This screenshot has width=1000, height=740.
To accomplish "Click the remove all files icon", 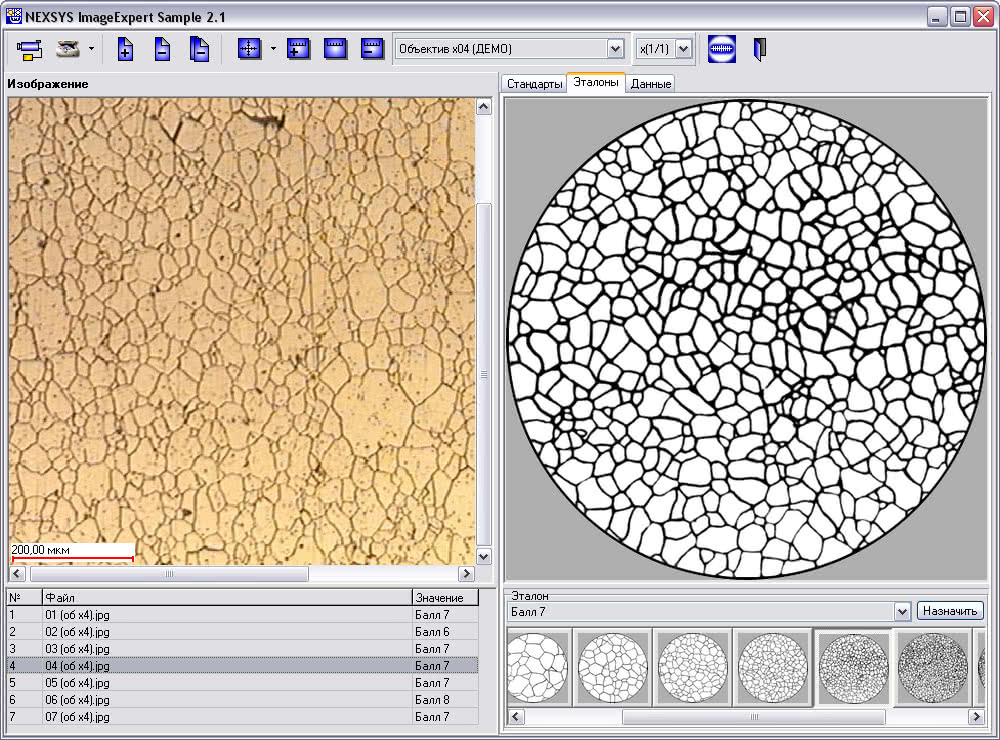I will [200, 49].
